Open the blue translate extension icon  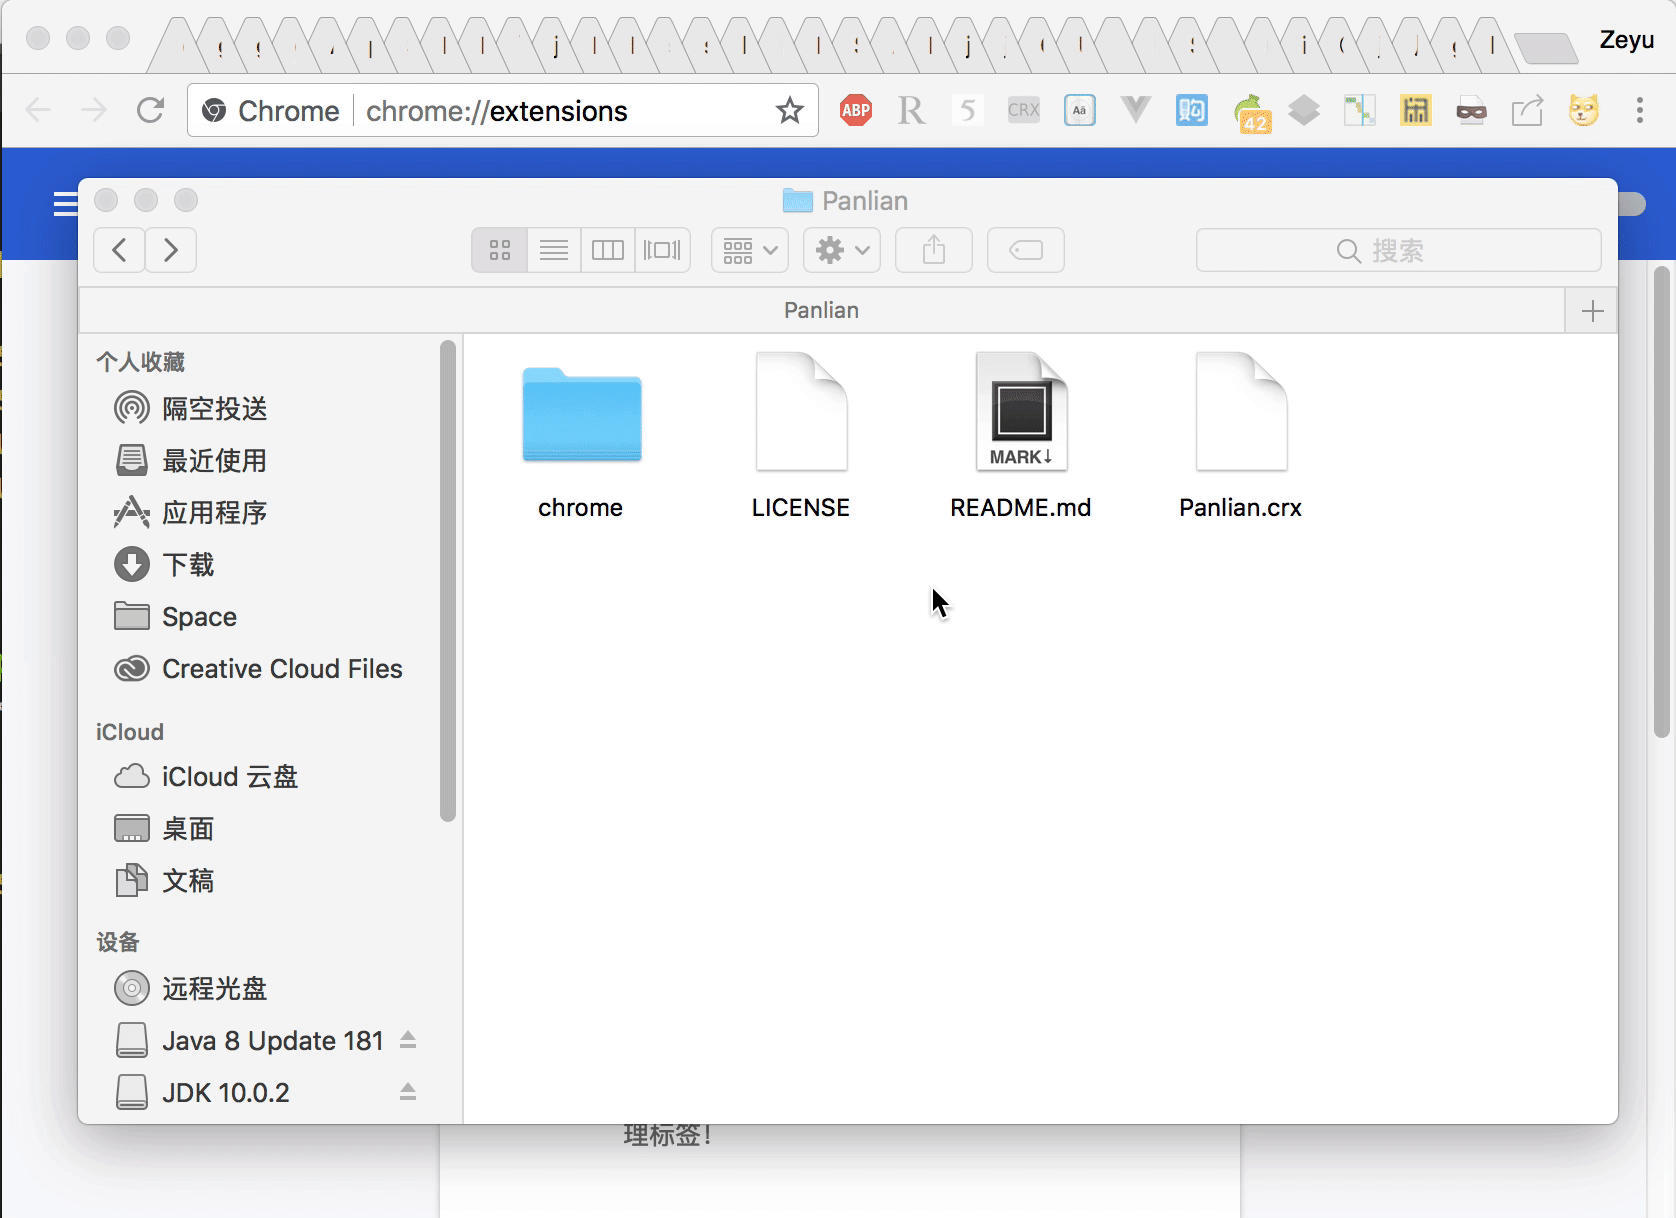1192,110
